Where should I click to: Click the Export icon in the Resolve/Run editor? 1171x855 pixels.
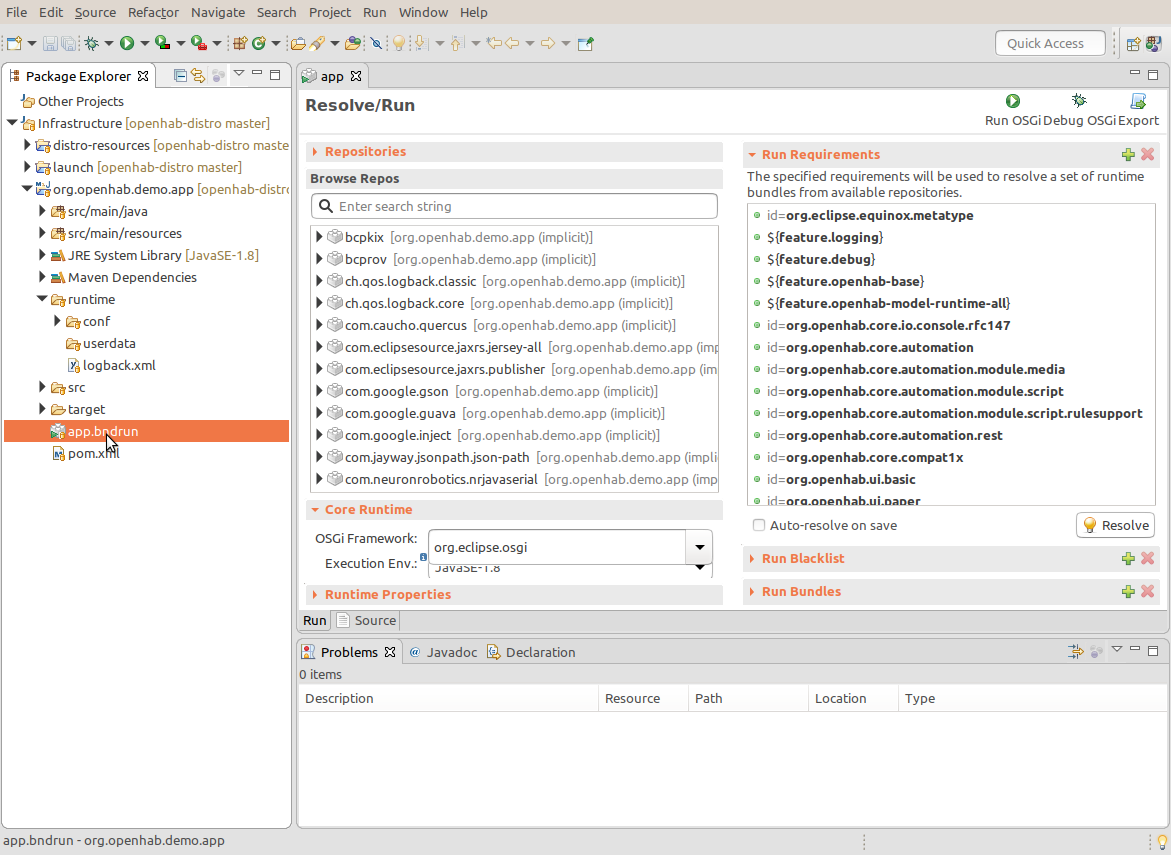[x=1138, y=101]
